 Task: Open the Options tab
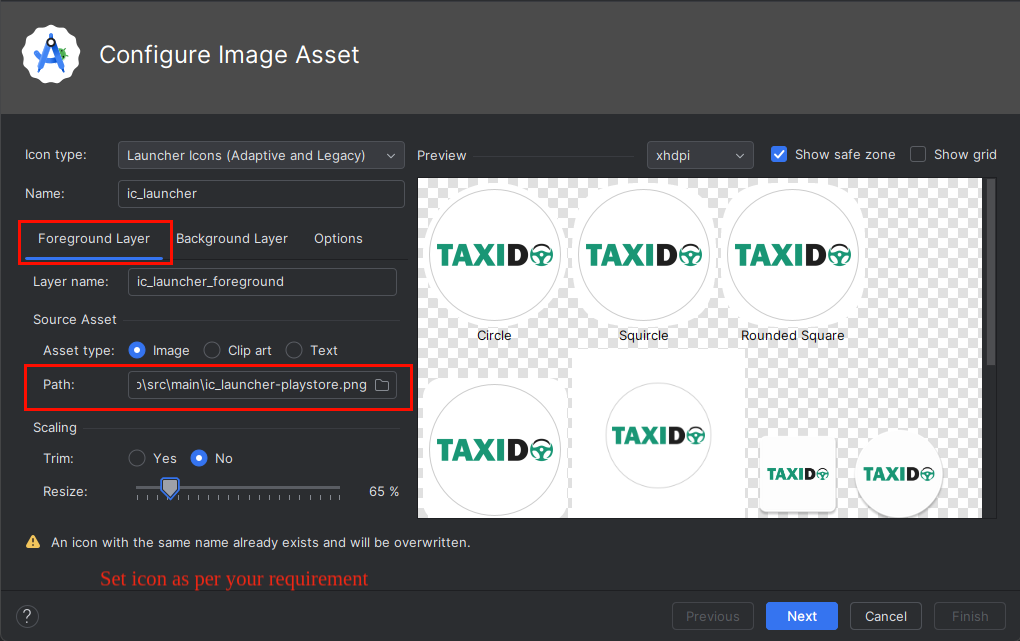coord(338,239)
